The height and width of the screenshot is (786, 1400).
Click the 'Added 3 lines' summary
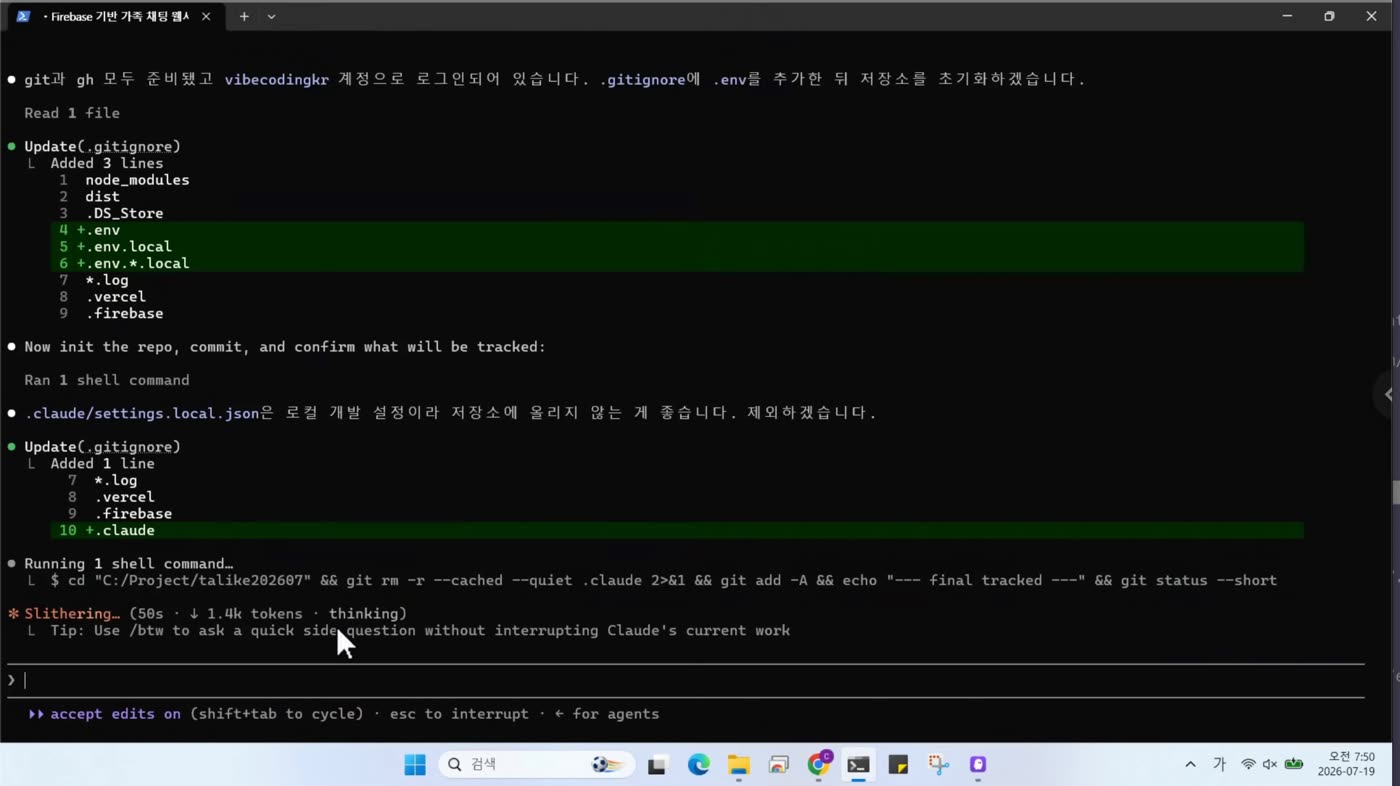tap(107, 163)
